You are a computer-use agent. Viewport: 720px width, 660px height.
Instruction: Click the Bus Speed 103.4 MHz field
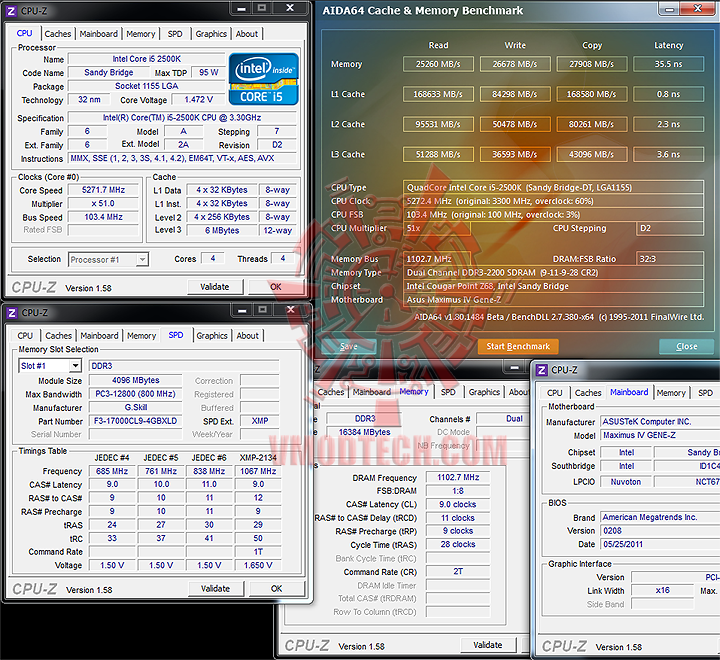coord(103,217)
